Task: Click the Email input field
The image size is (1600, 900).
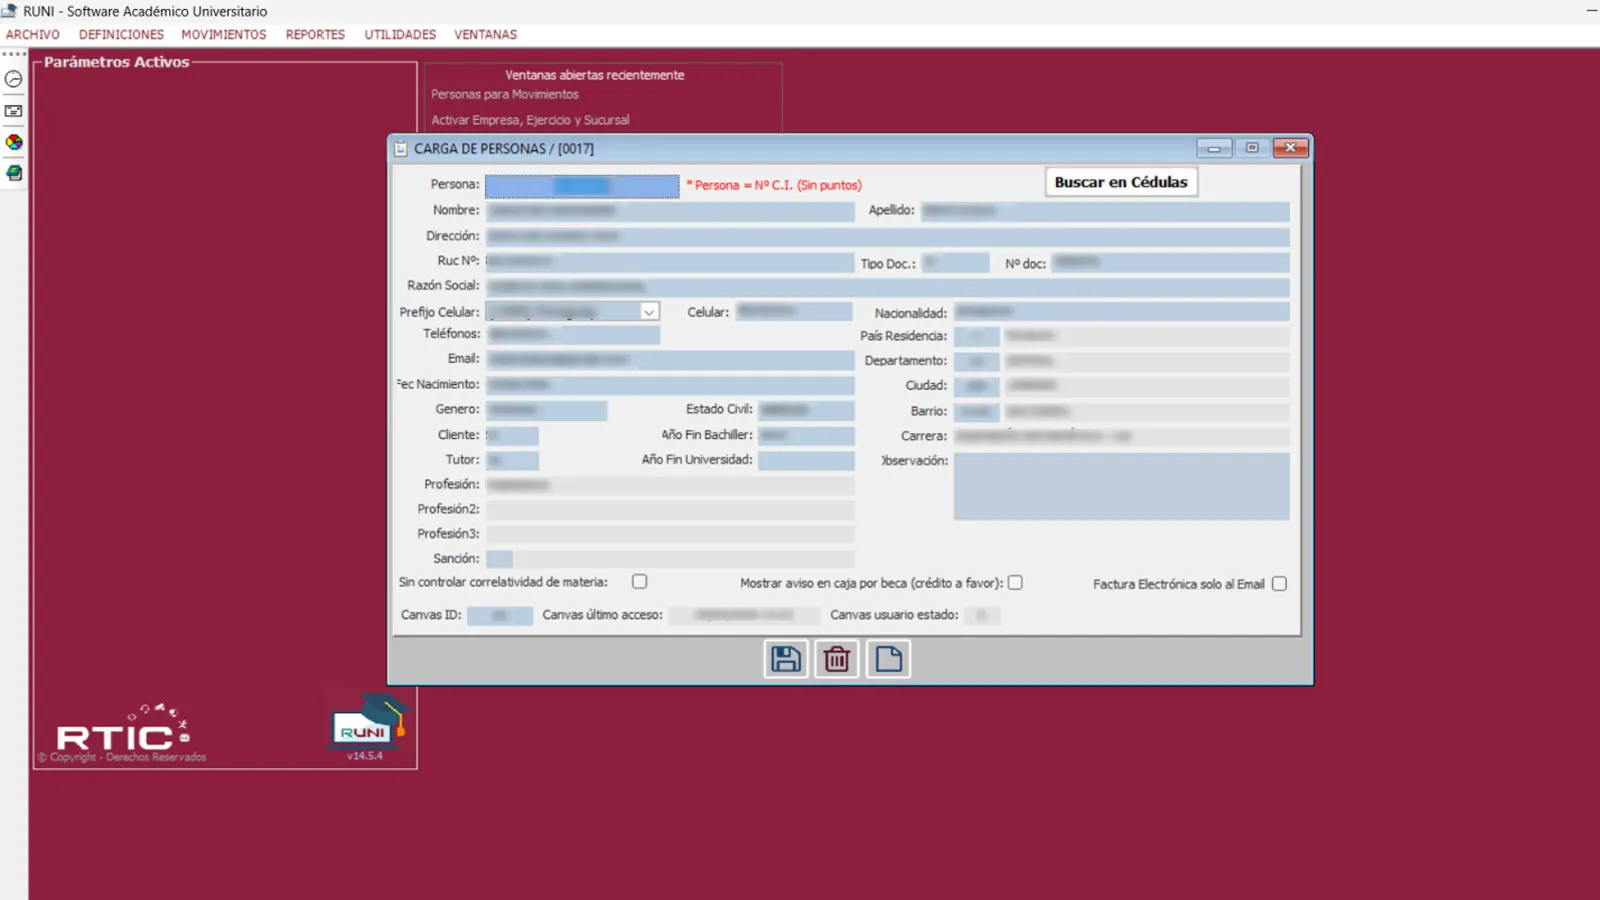Action: (670, 359)
